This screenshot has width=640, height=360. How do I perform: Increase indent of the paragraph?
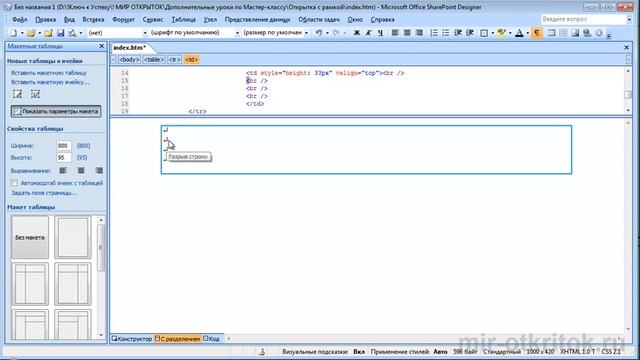pos(470,33)
